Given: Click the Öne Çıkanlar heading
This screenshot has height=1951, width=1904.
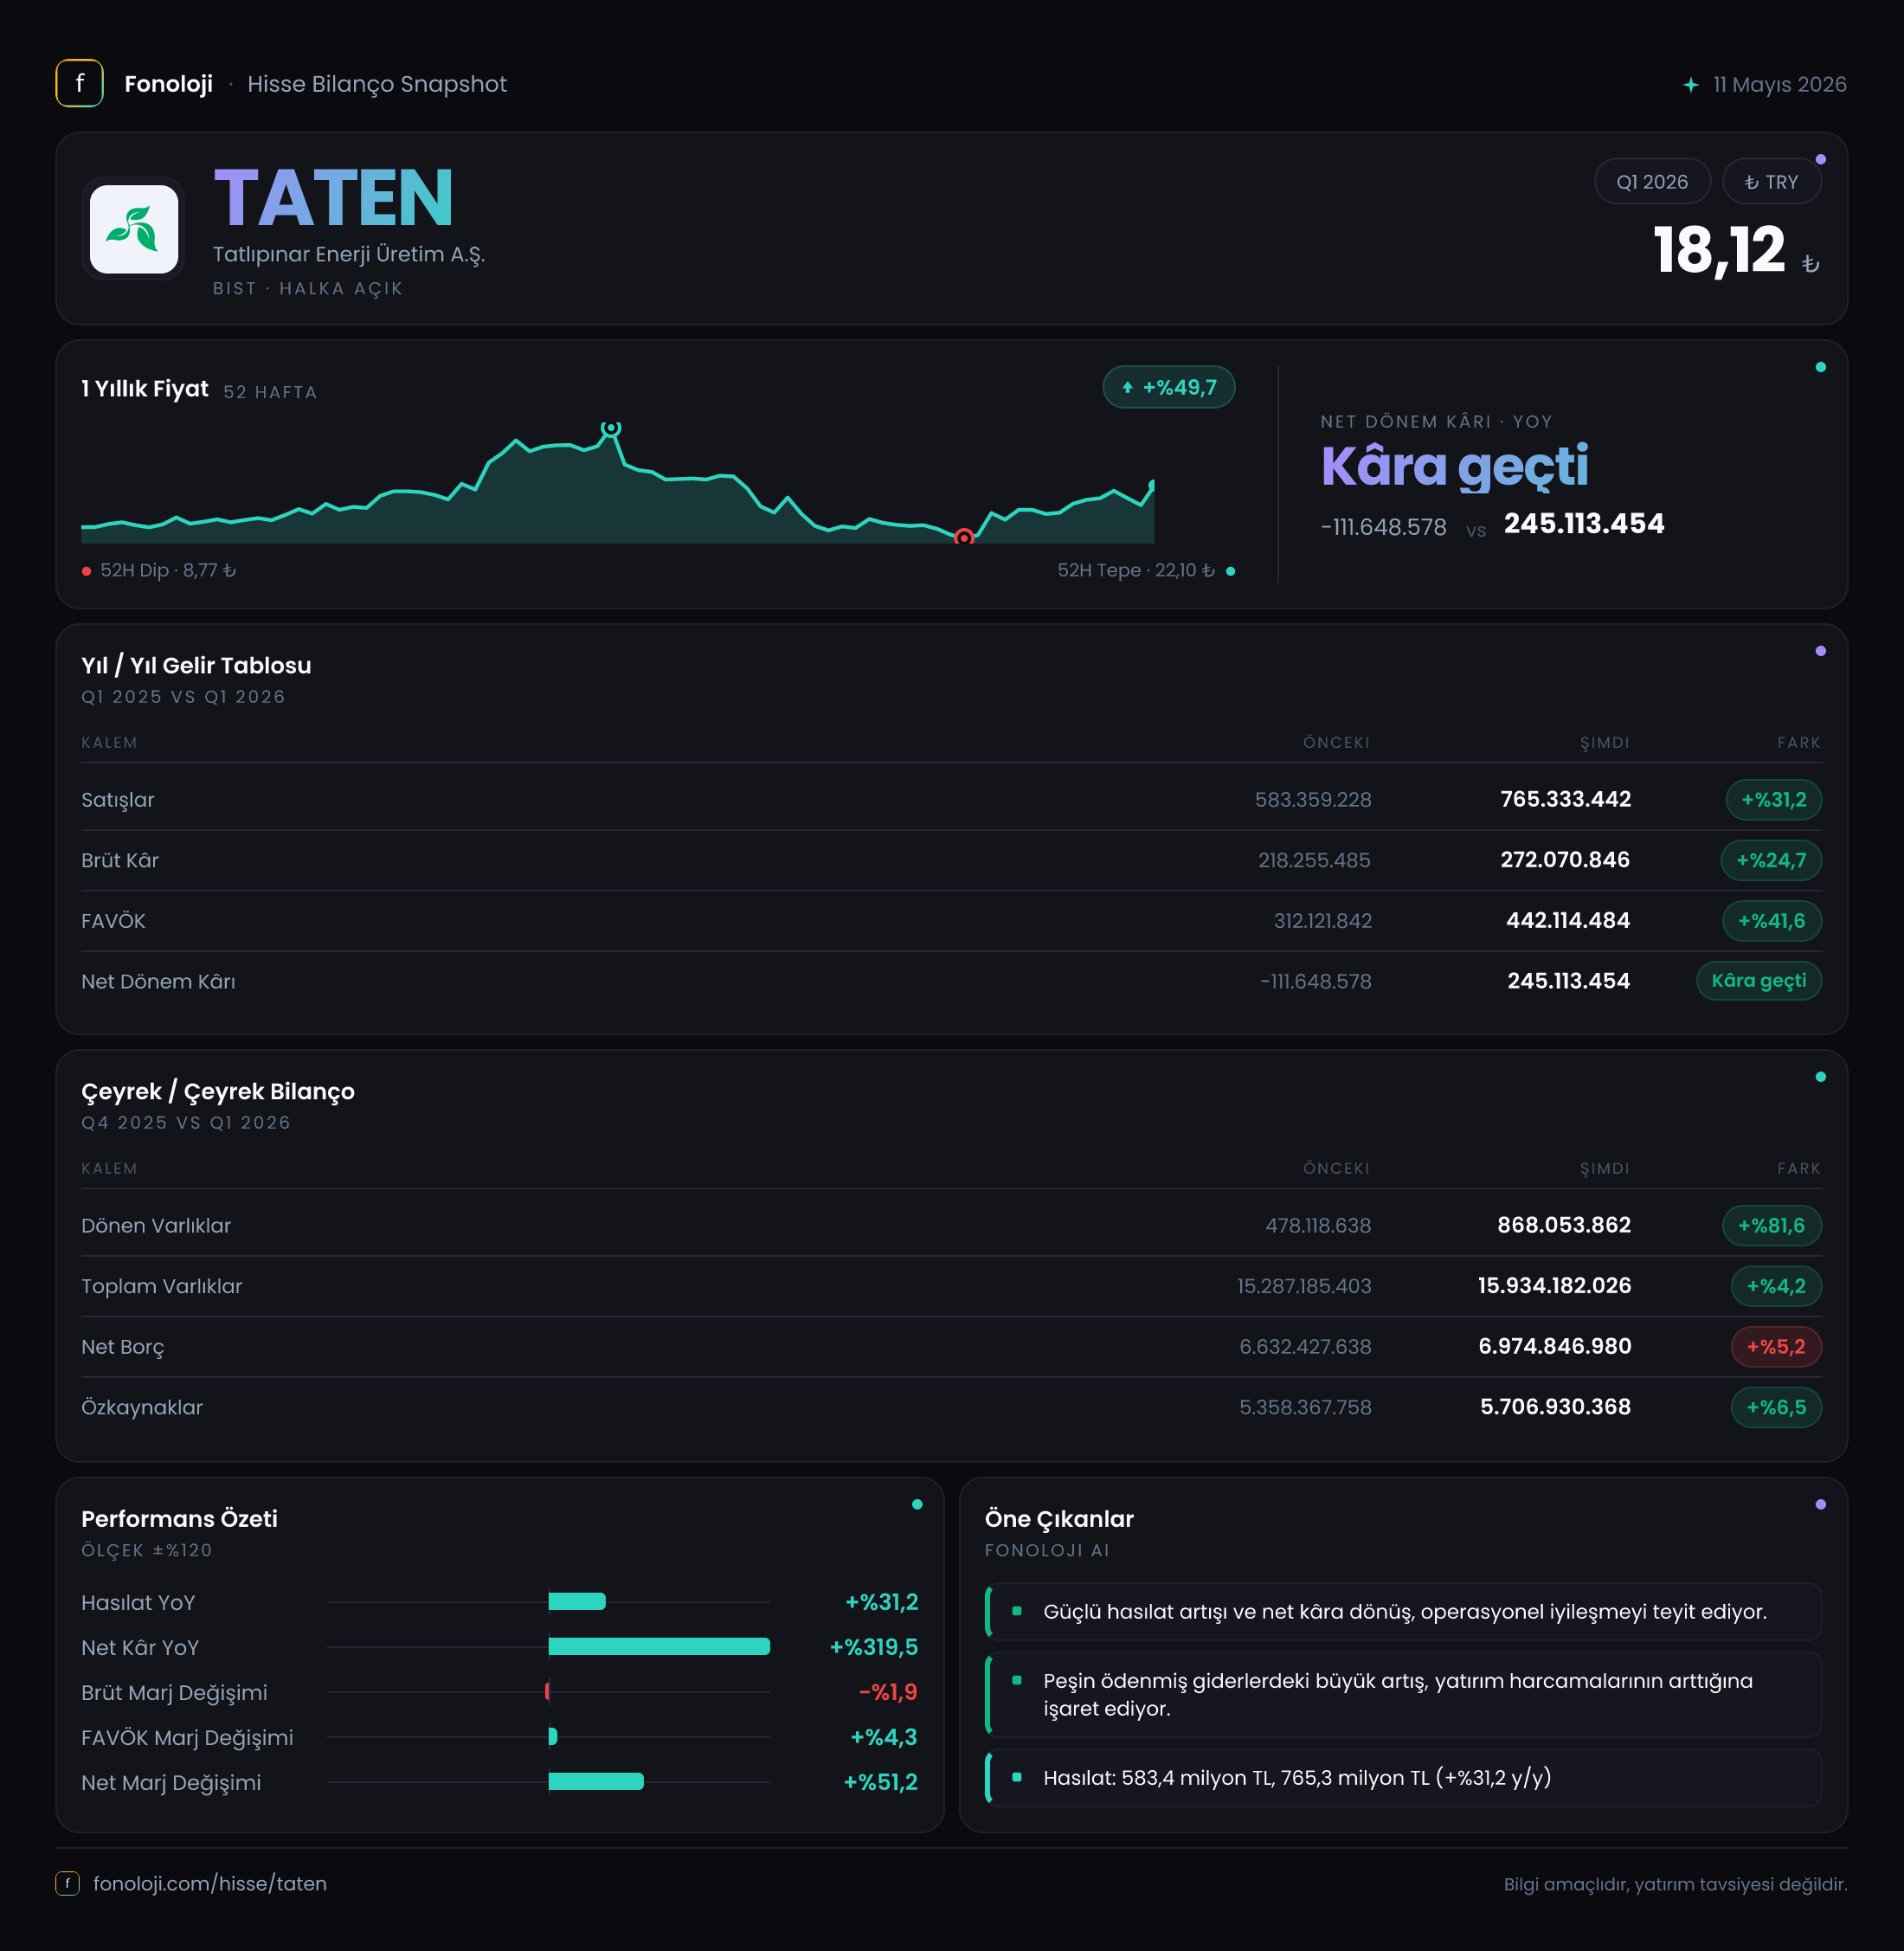Looking at the screenshot, I should tap(1059, 1519).
